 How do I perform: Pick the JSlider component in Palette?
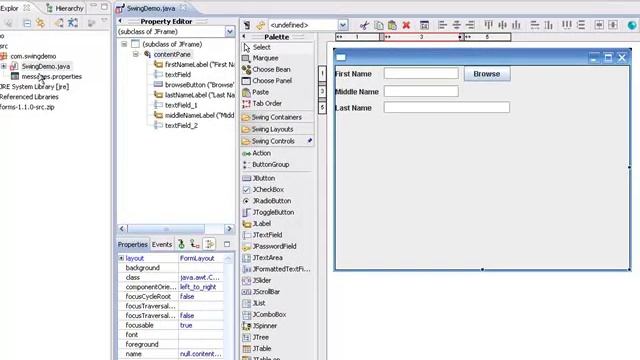(257, 281)
